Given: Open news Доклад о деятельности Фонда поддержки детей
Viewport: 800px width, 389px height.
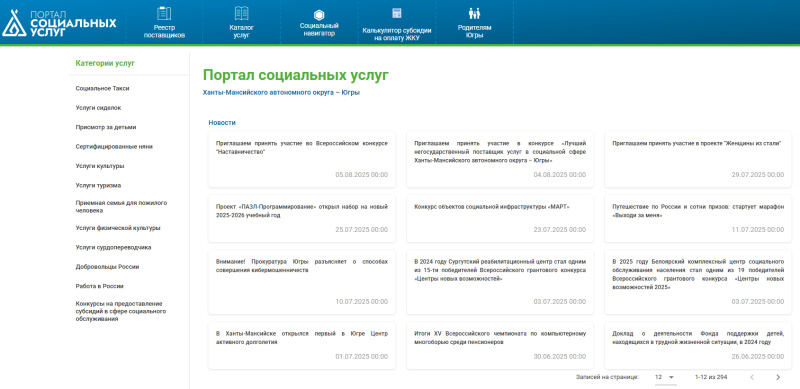Looking at the screenshot, I should [698, 337].
